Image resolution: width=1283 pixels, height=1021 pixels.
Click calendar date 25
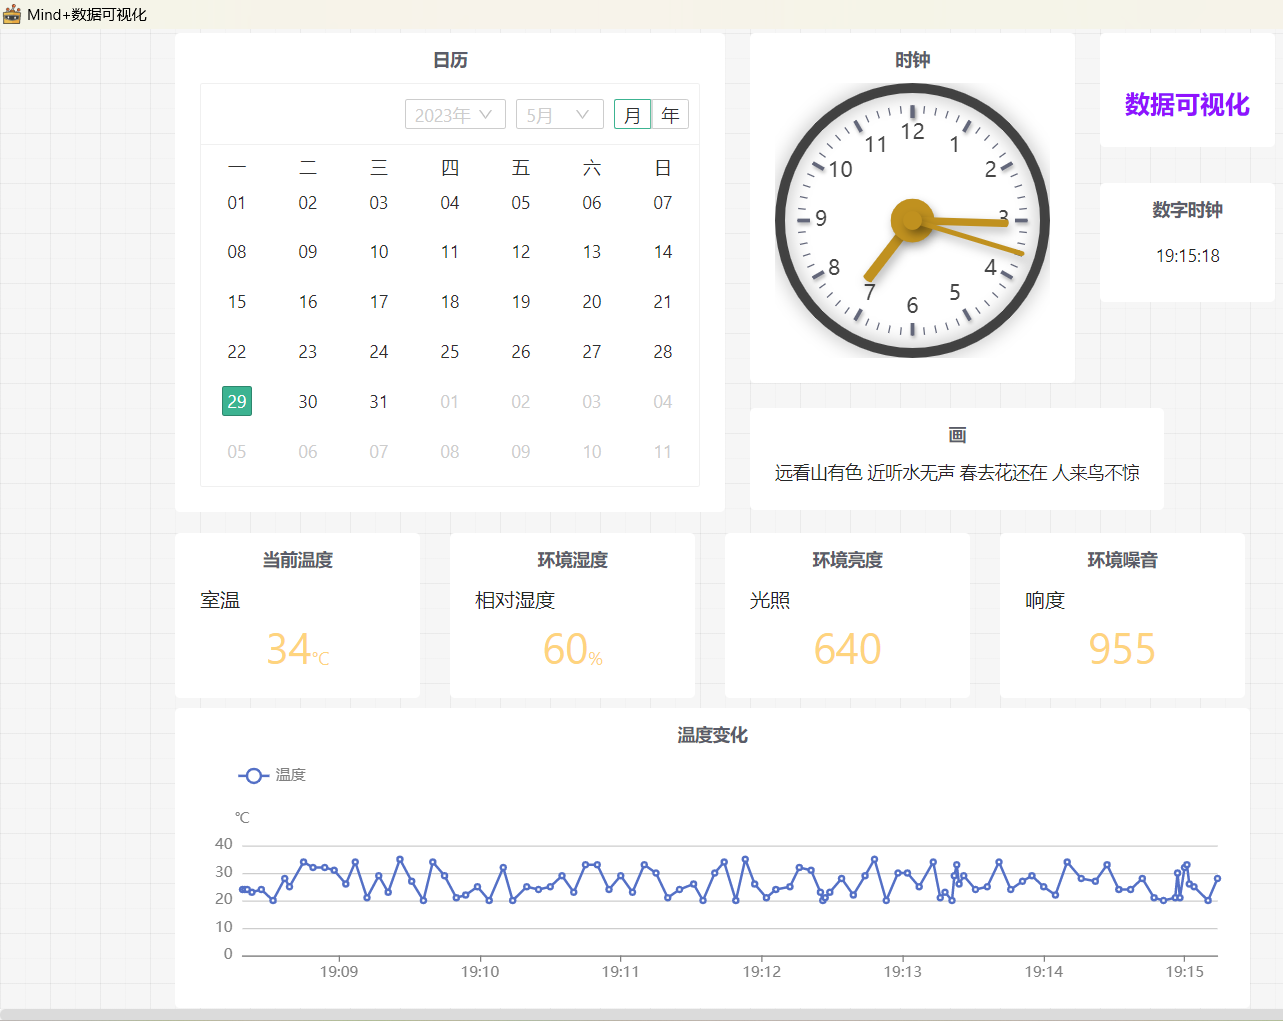pyautogui.click(x=450, y=351)
